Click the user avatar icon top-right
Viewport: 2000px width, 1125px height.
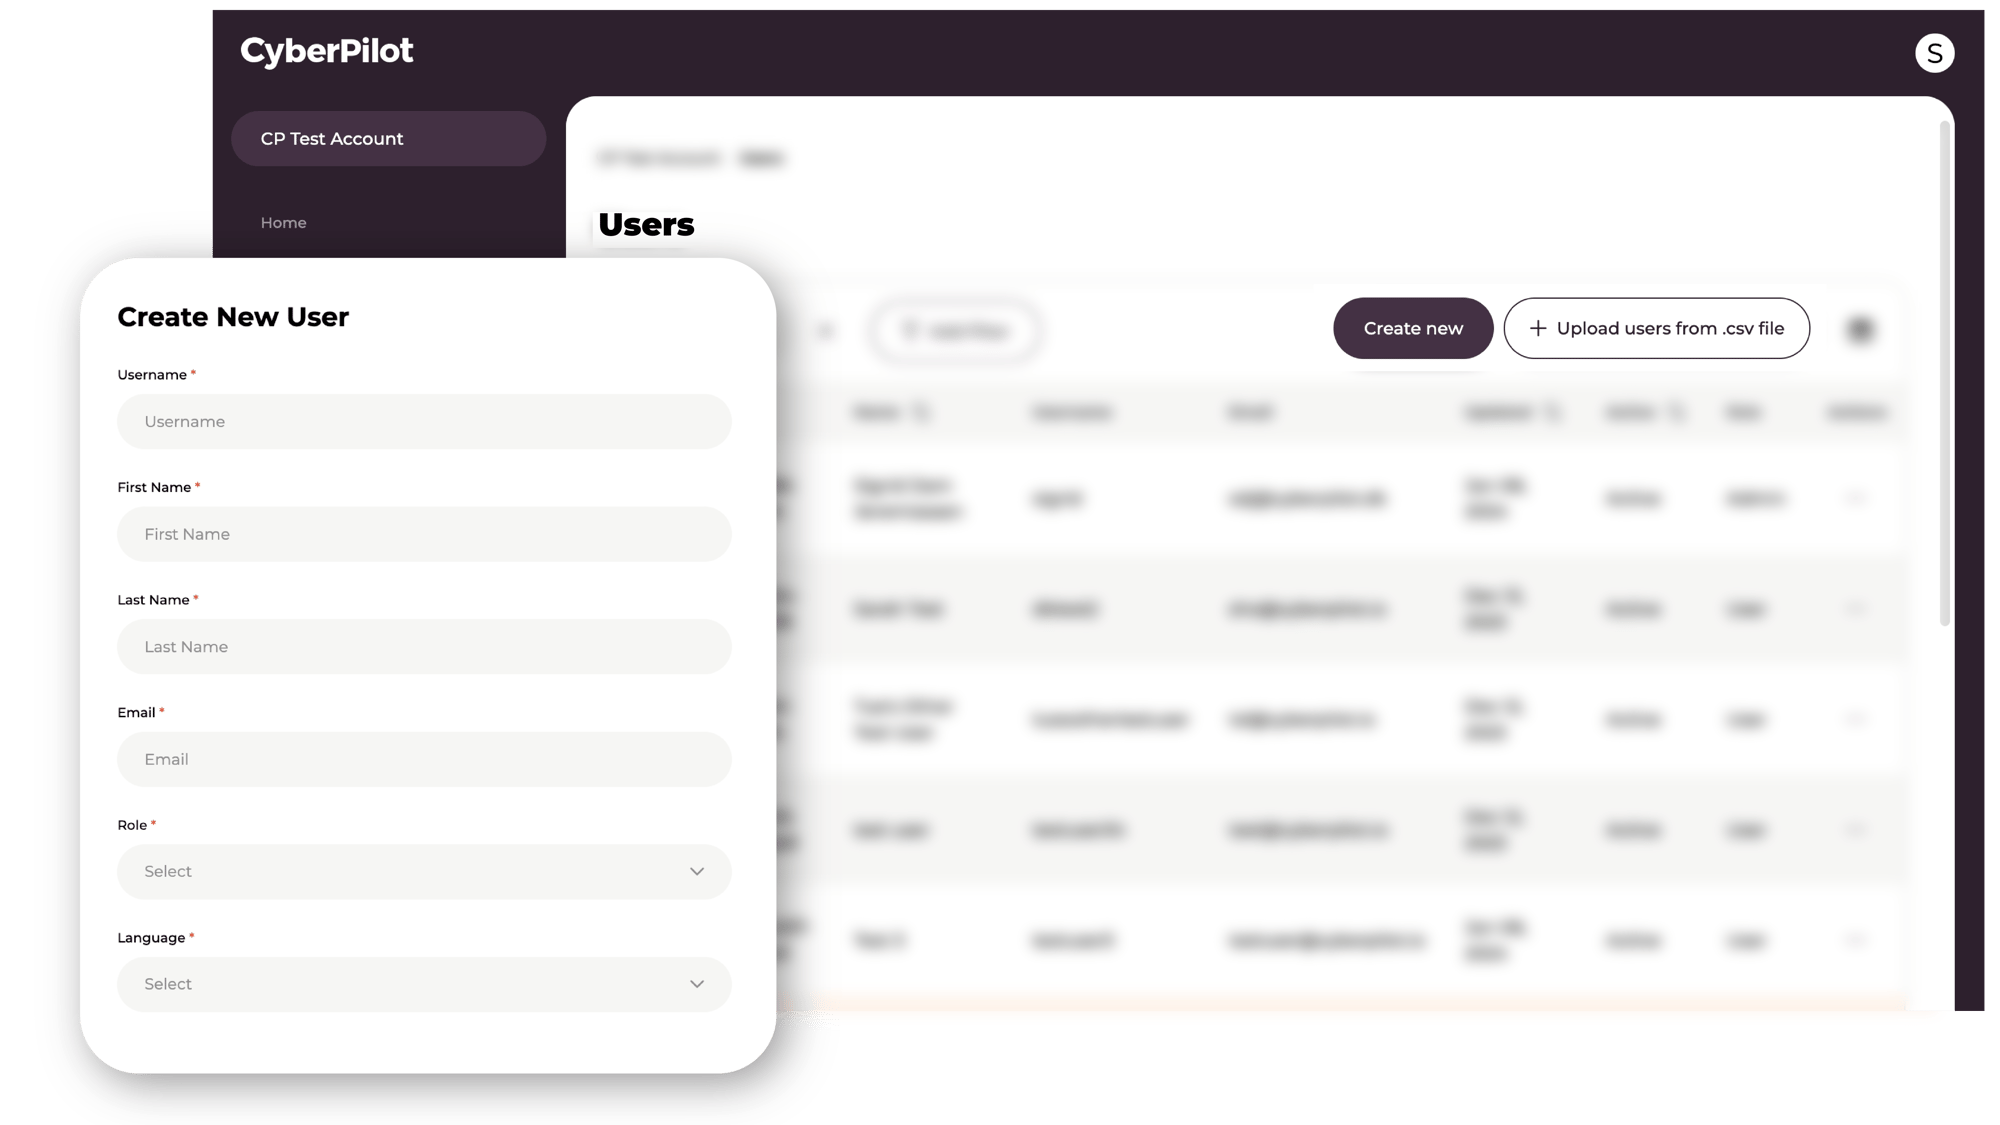pyautogui.click(x=1935, y=52)
